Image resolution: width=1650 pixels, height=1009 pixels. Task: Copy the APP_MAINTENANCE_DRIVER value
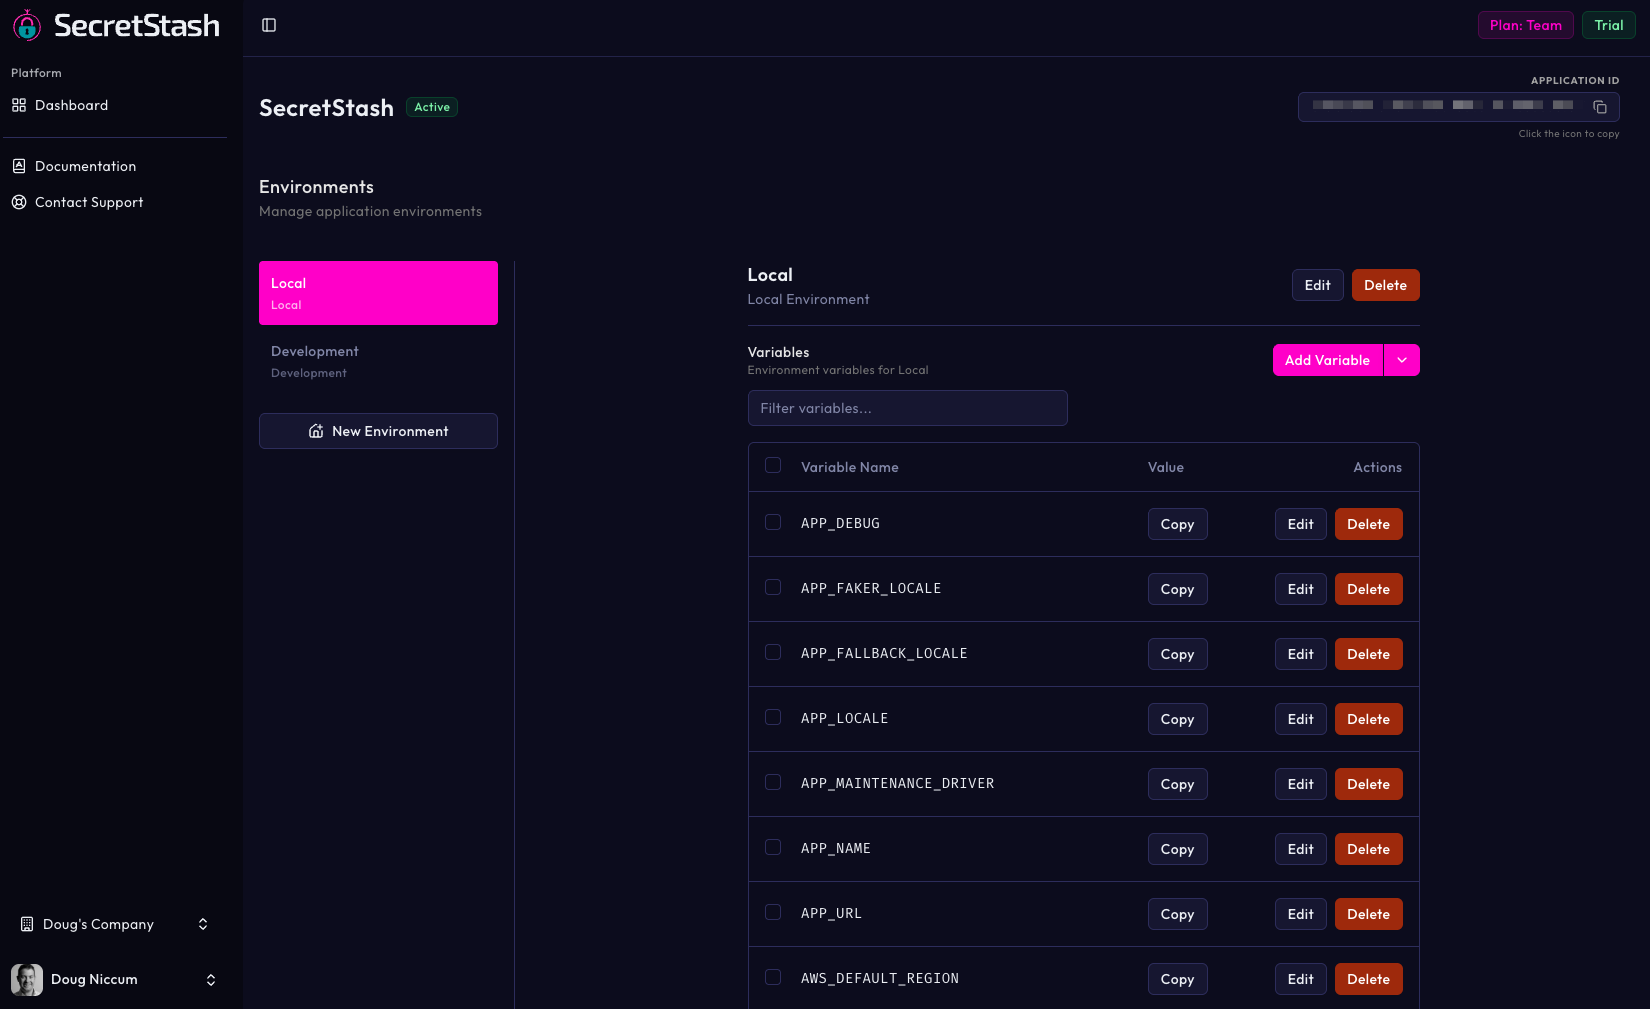click(x=1178, y=784)
